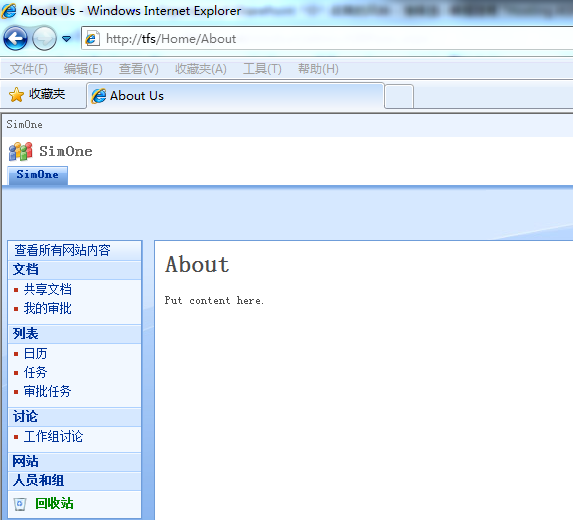Open the 工具(T) menu
Viewport: 573px width, 520px height.
pyautogui.click(x=262, y=69)
